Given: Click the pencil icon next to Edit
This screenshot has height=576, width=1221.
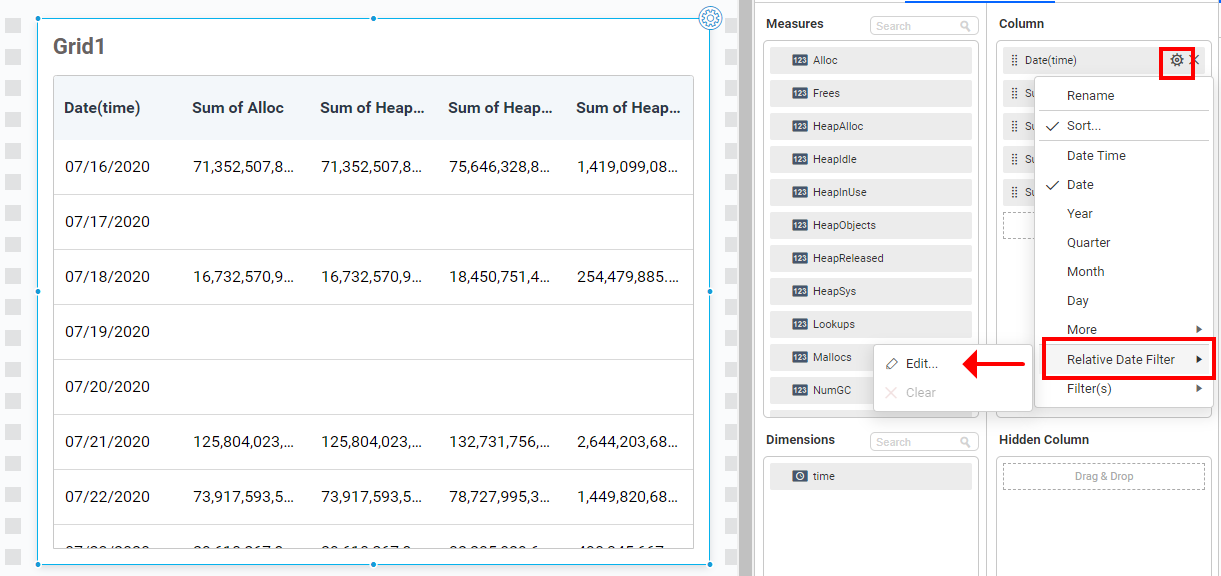Looking at the screenshot, I should [x=892, y=364].
